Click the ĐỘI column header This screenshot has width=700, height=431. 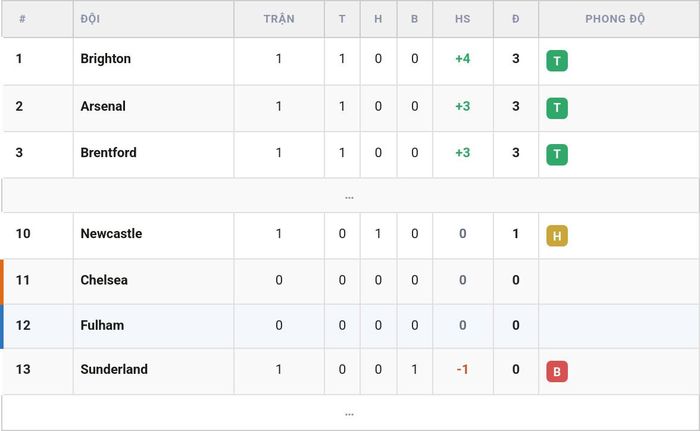tap(90, 19)
